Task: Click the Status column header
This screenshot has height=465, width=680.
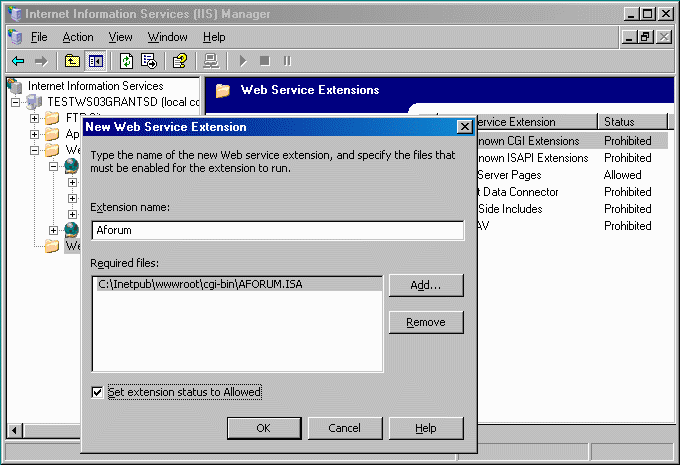Action: click(x=632, y=122)
